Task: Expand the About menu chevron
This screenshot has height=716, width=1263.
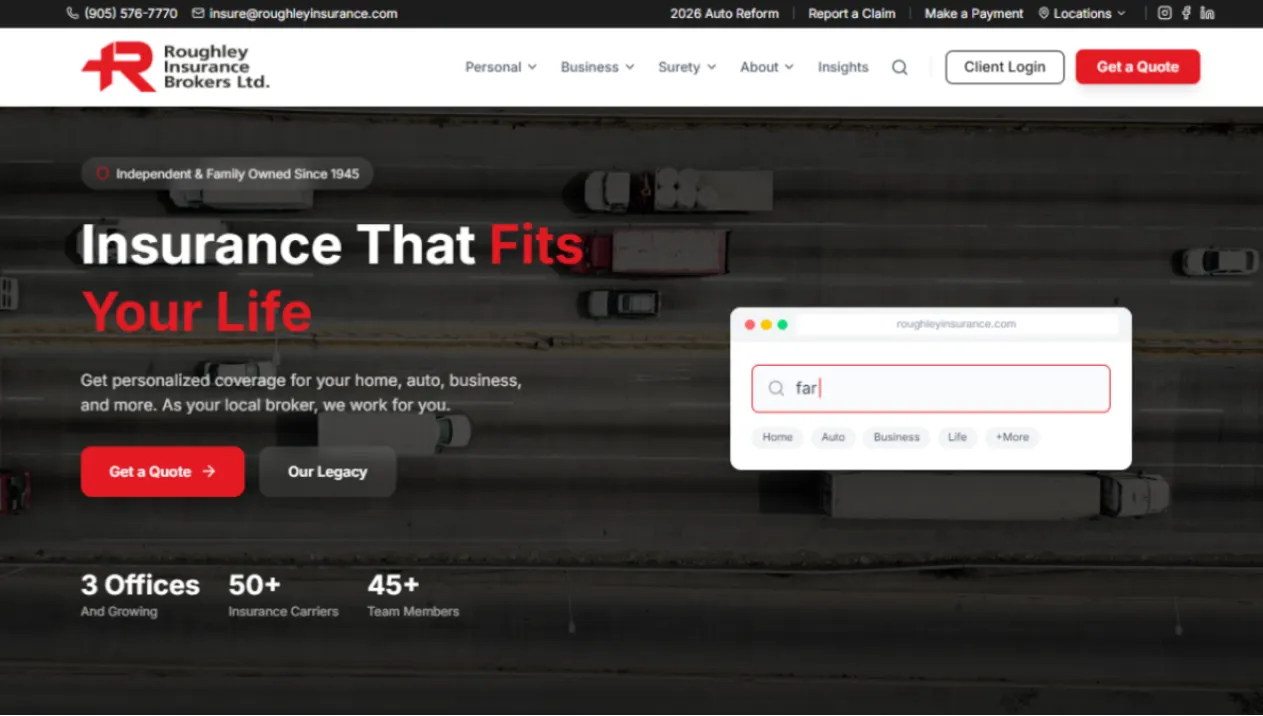Action: [789, 67]
